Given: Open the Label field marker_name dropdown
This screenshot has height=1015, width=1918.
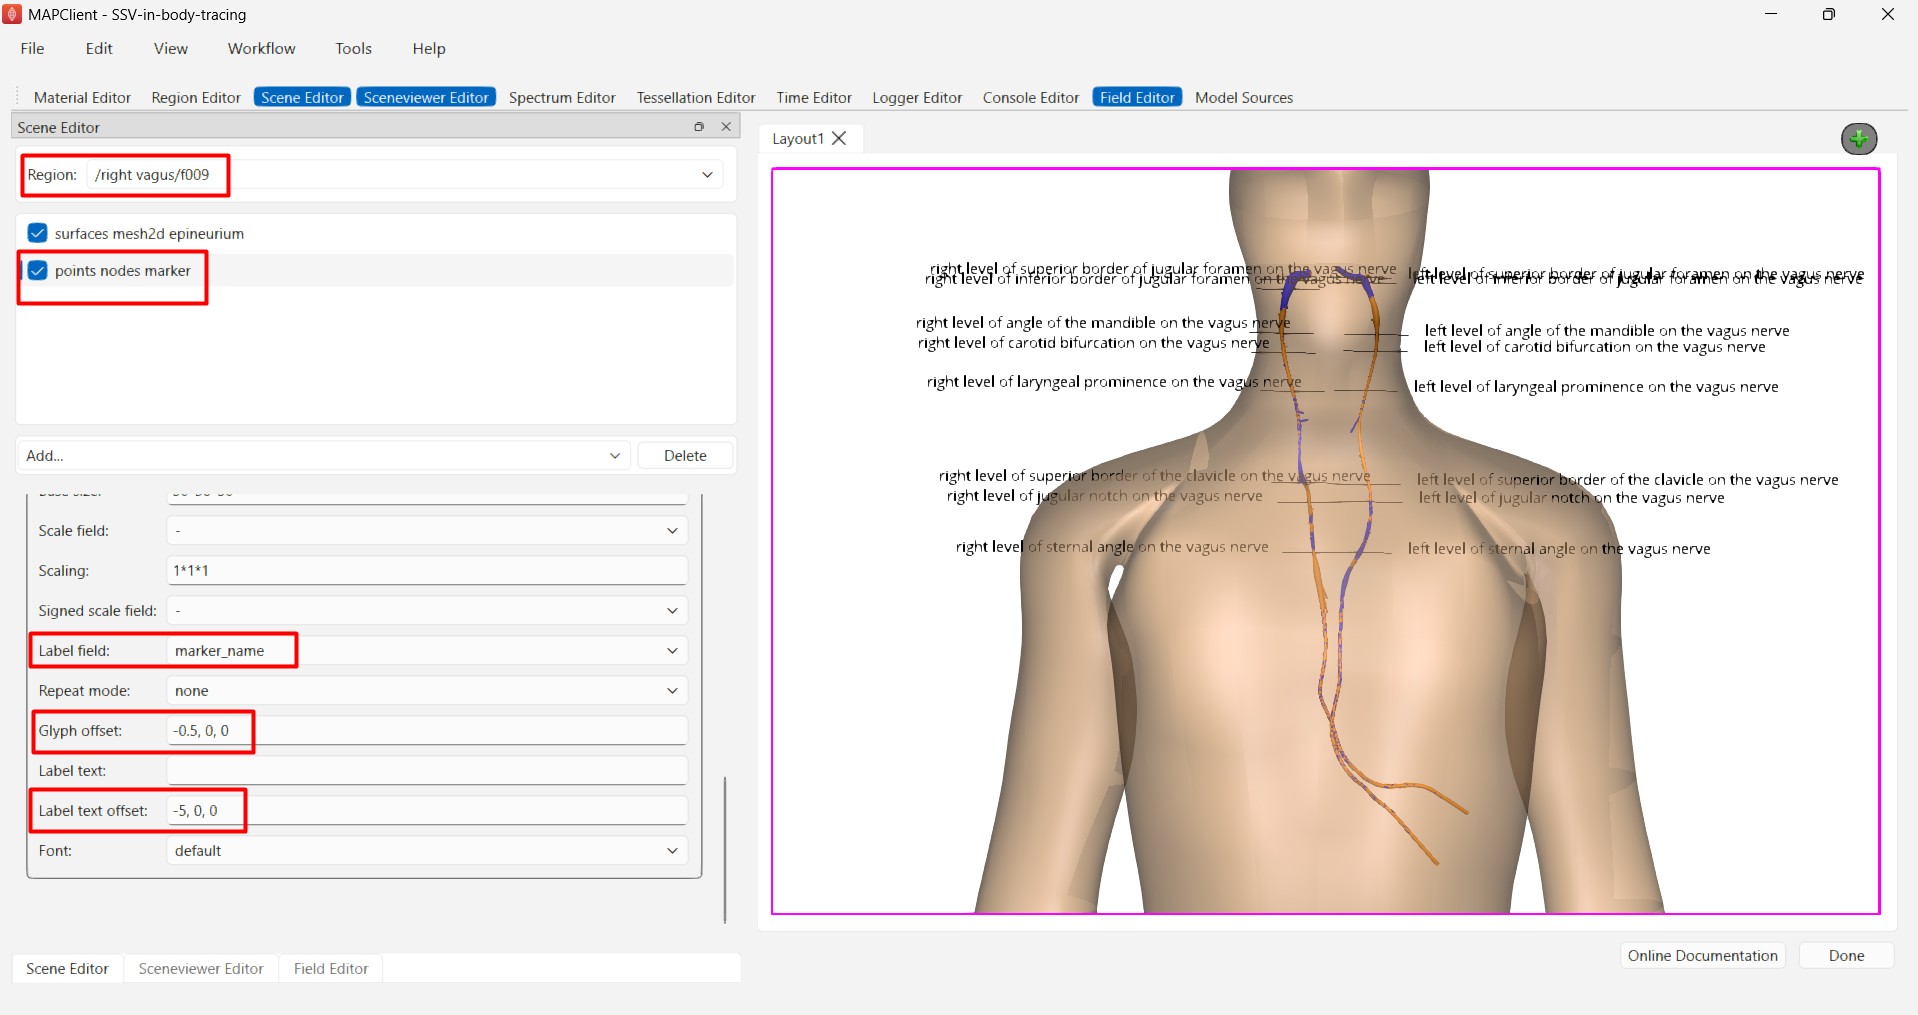Looking at the screenshot, I should pos(427,650).
